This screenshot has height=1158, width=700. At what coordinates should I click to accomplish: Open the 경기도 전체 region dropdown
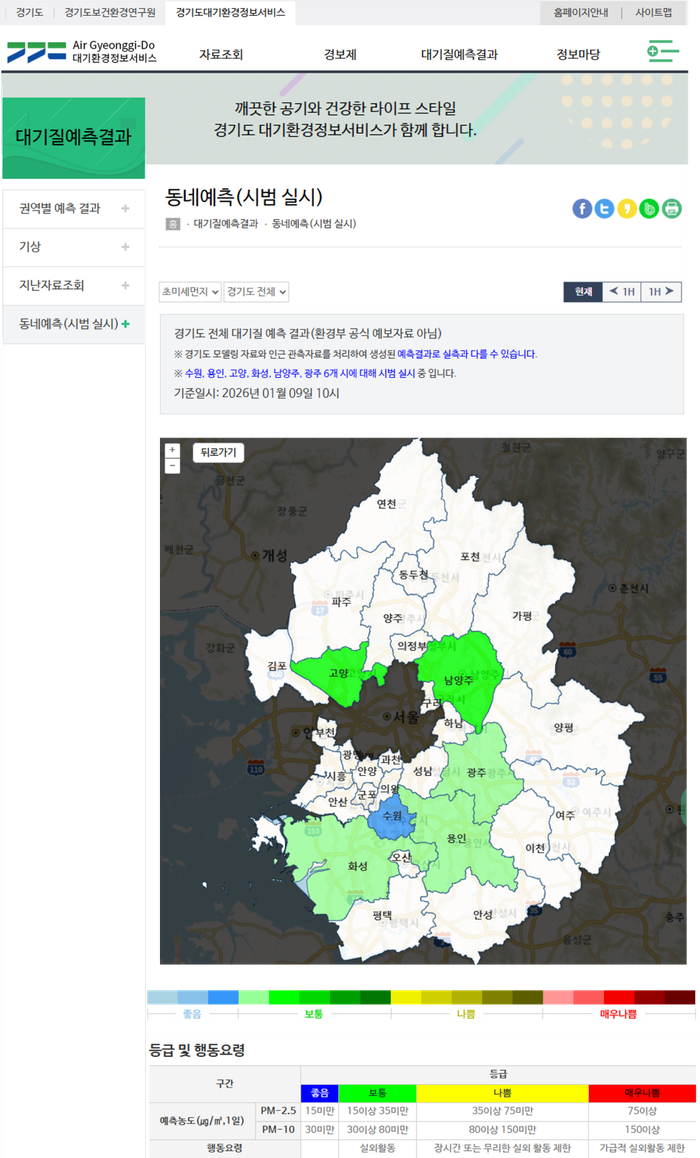click(256, 292)
